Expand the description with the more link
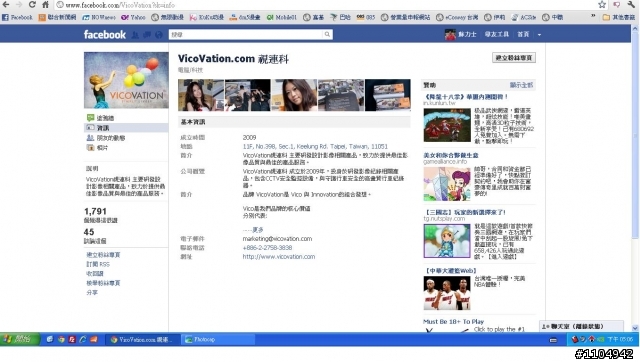Screen dimensions: 640x362 point(258,230)
